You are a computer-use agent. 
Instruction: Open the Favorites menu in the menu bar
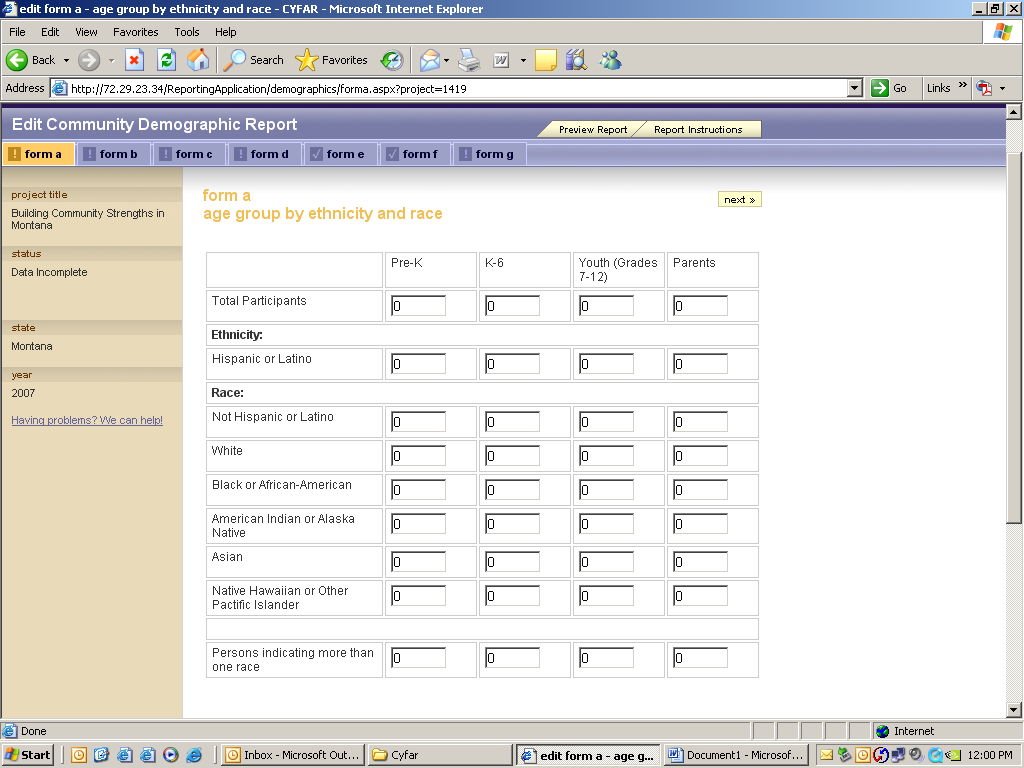(x=135, y=32)
